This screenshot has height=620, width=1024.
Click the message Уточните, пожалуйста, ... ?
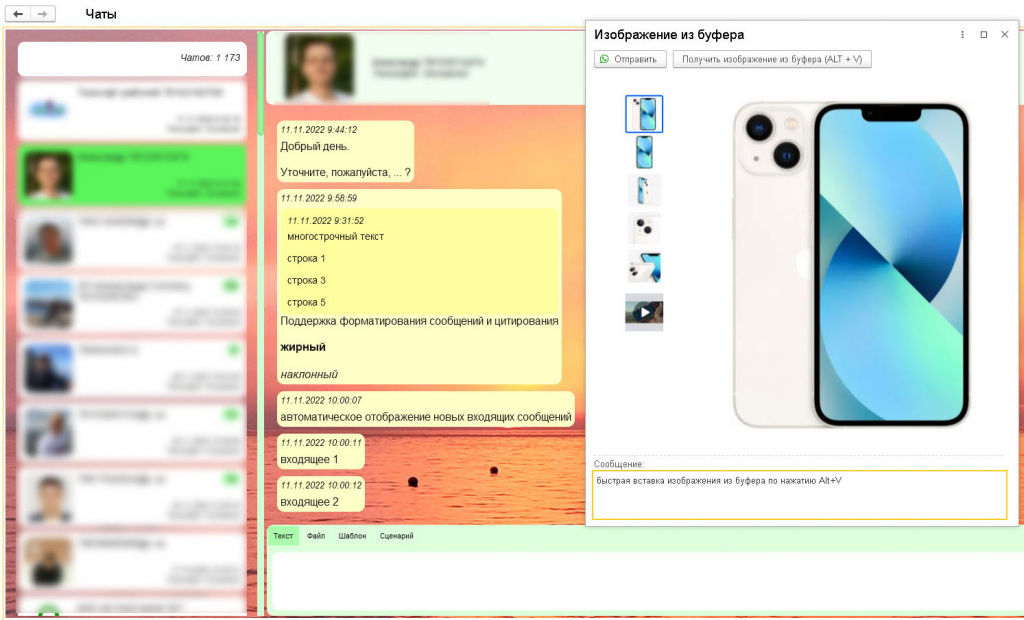point(345,172)
